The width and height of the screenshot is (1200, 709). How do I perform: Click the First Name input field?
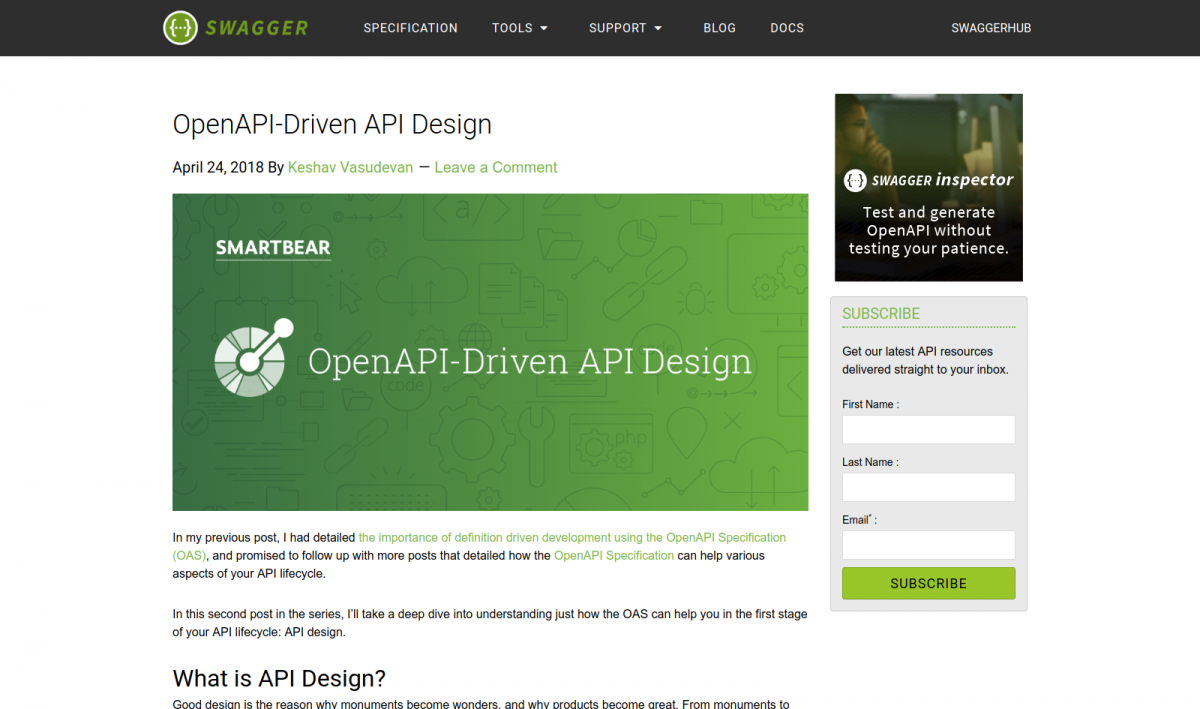(928, 429)
